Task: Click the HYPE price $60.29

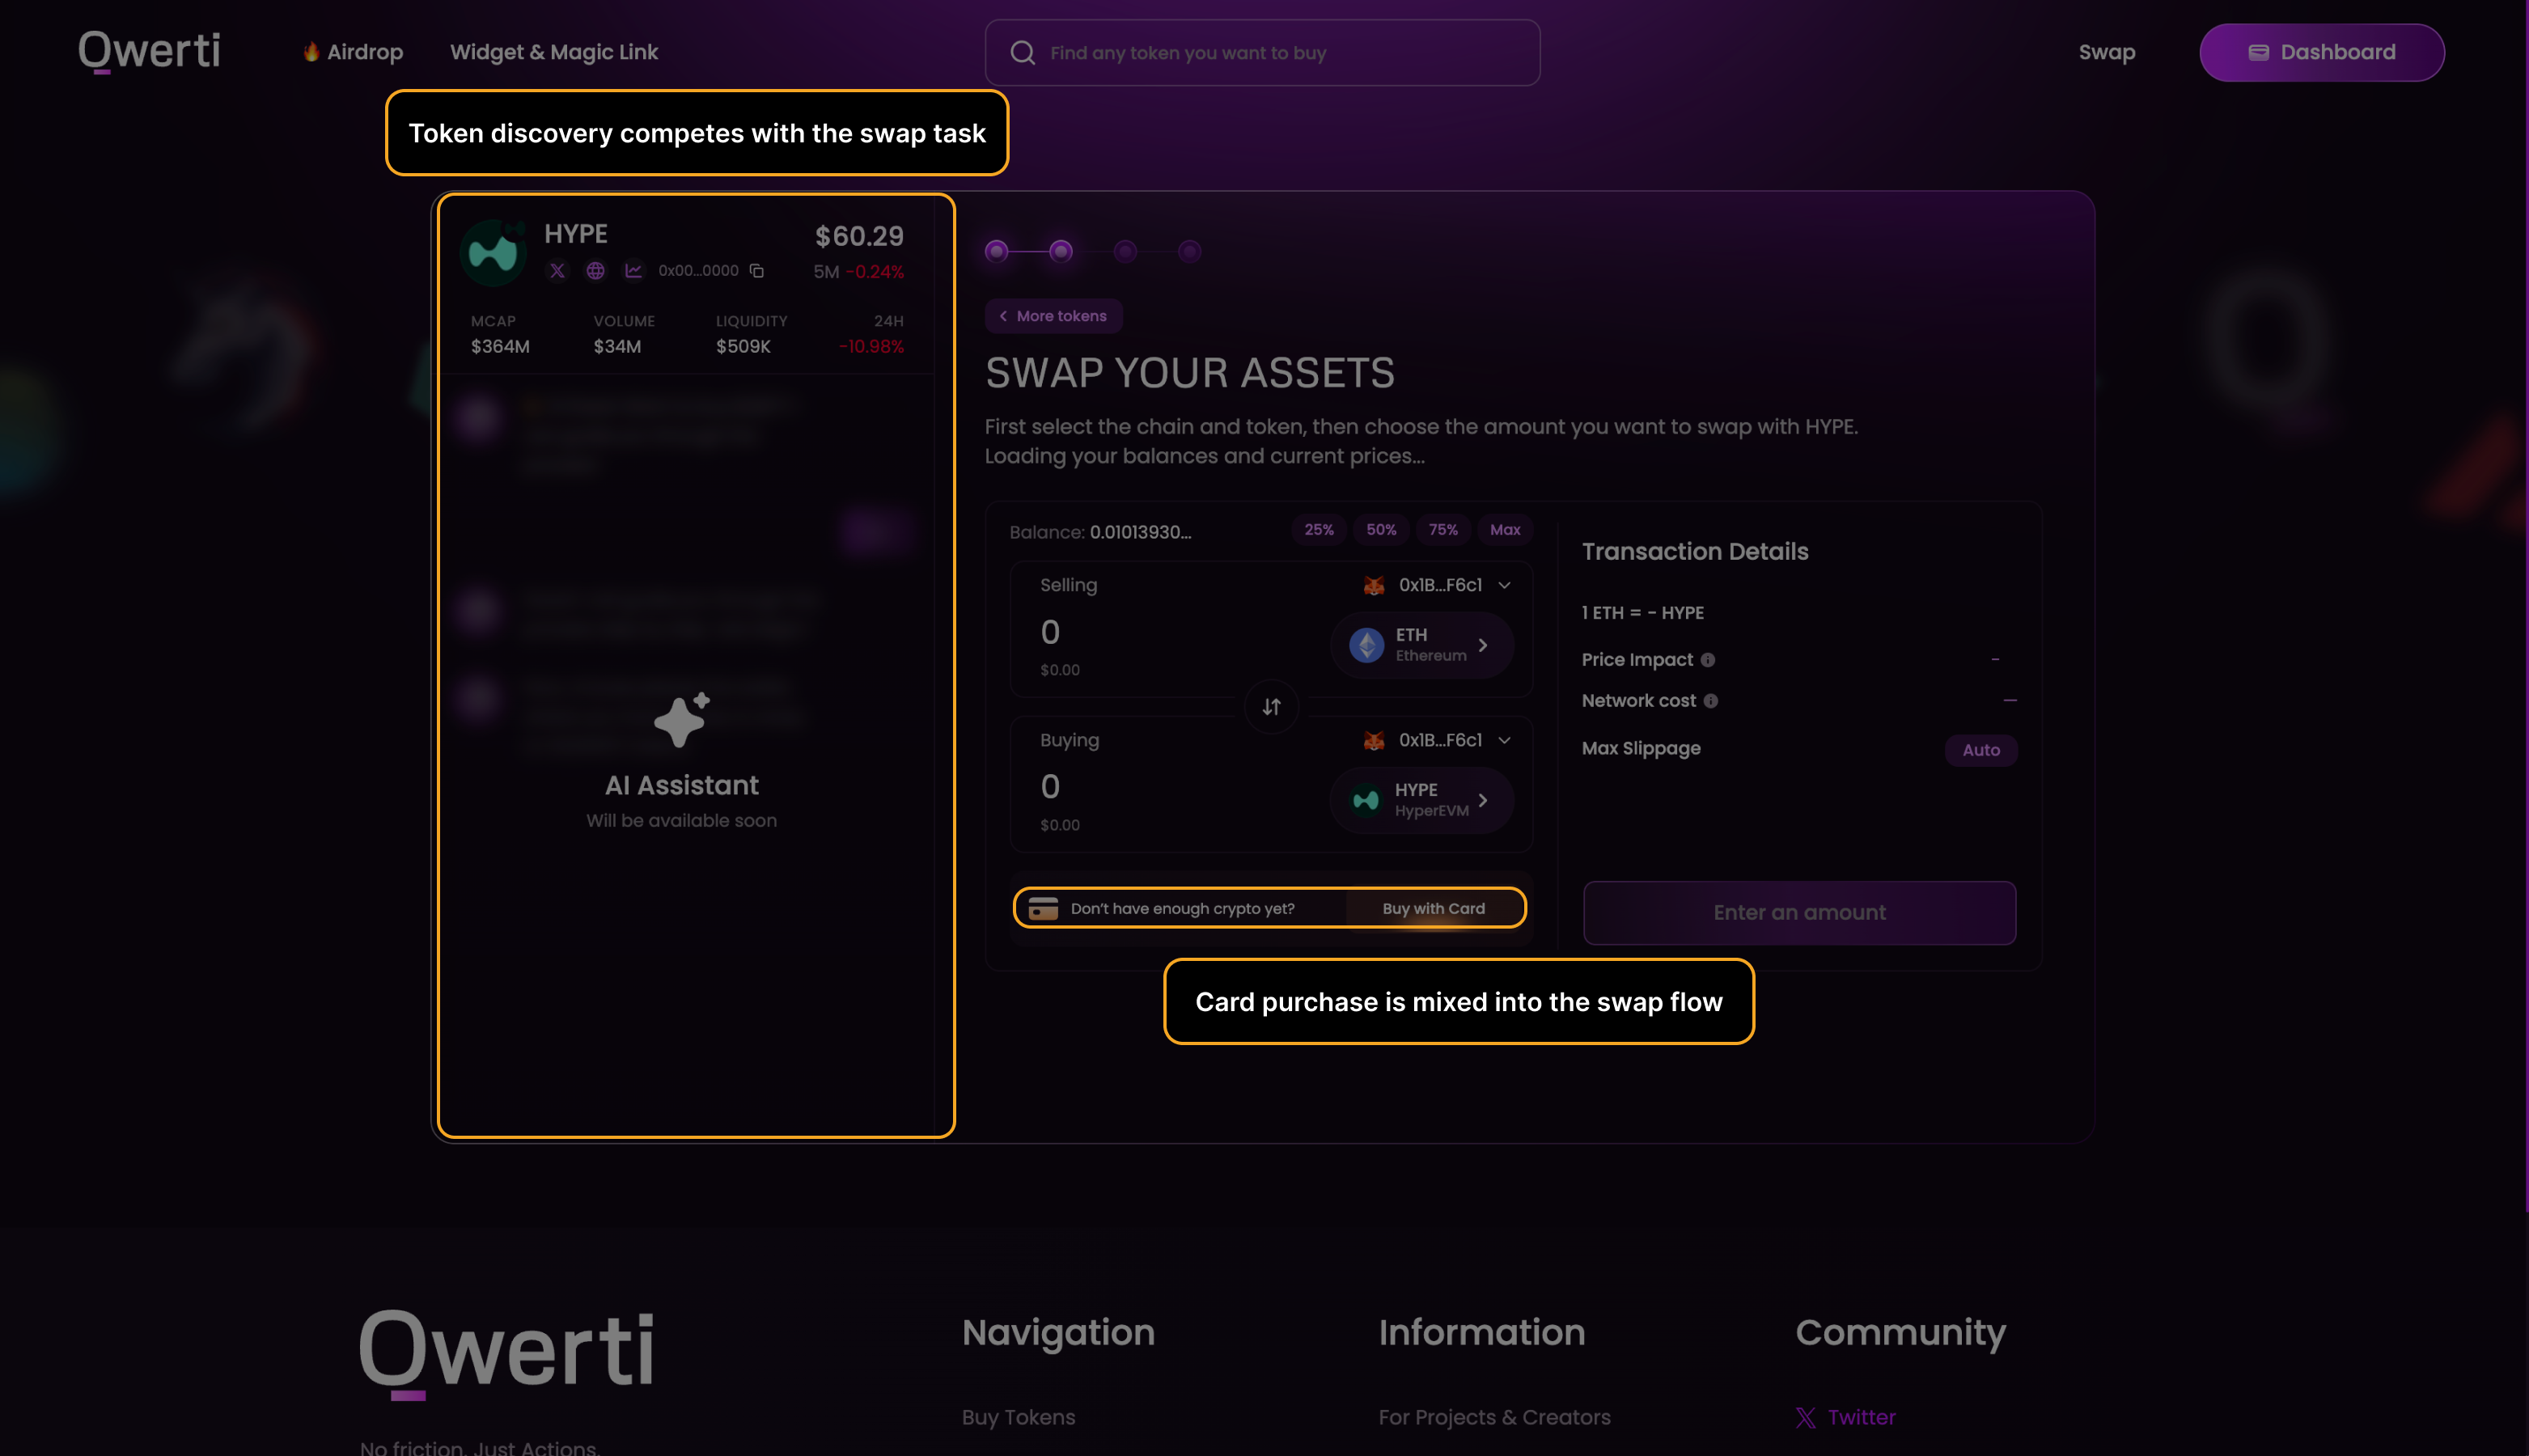Action: click(x=859, y=236)
